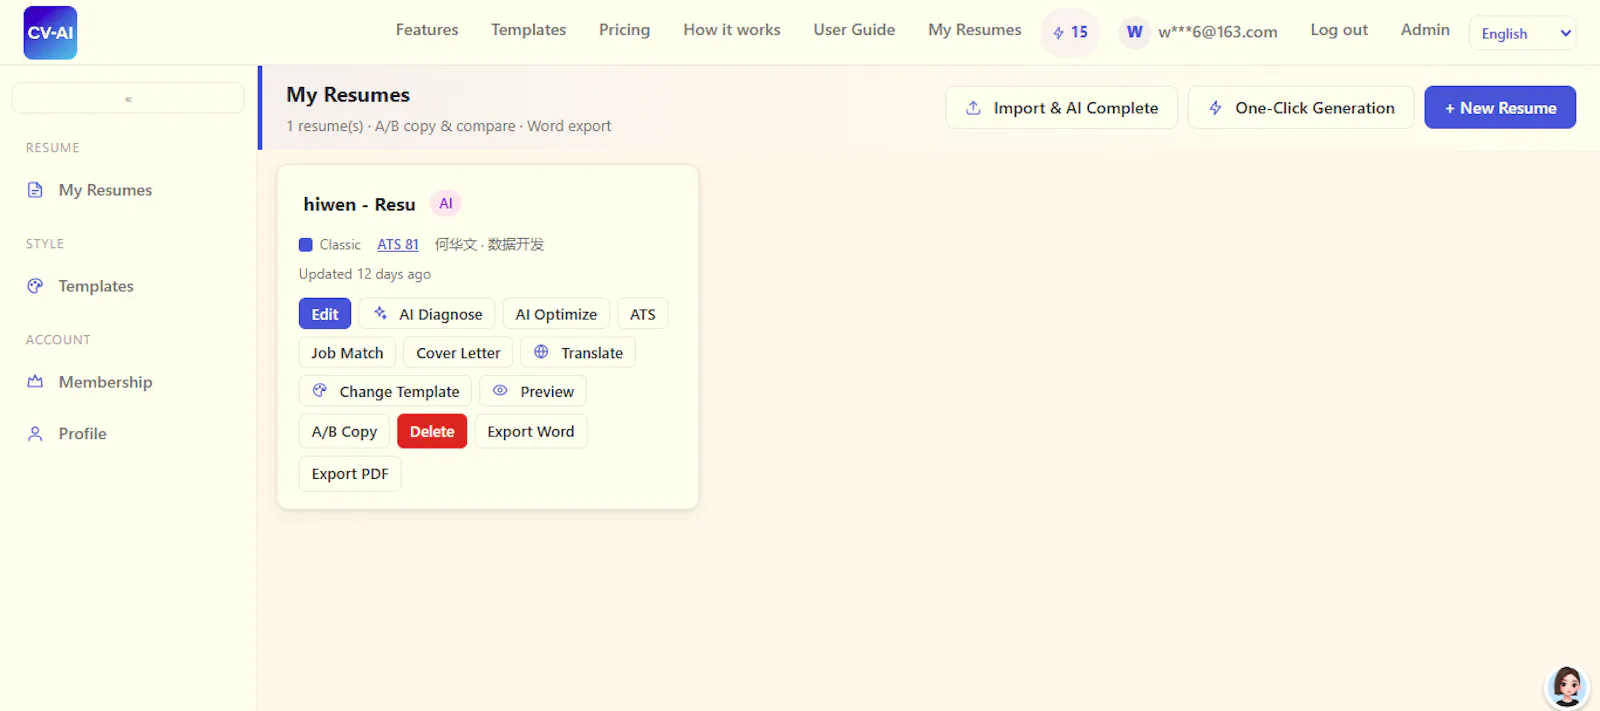Viewport: 1600px width, 711px height.
Task: Export the resume to Word
Action: click(x=531, y=432)
